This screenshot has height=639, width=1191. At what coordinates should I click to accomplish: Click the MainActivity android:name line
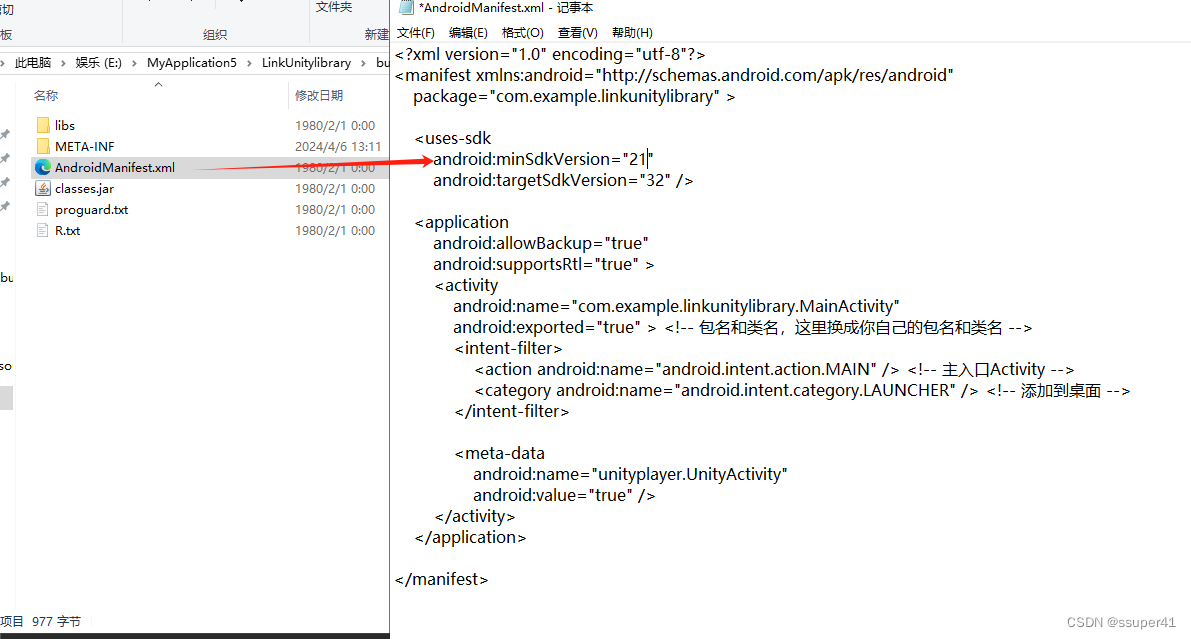676,306
